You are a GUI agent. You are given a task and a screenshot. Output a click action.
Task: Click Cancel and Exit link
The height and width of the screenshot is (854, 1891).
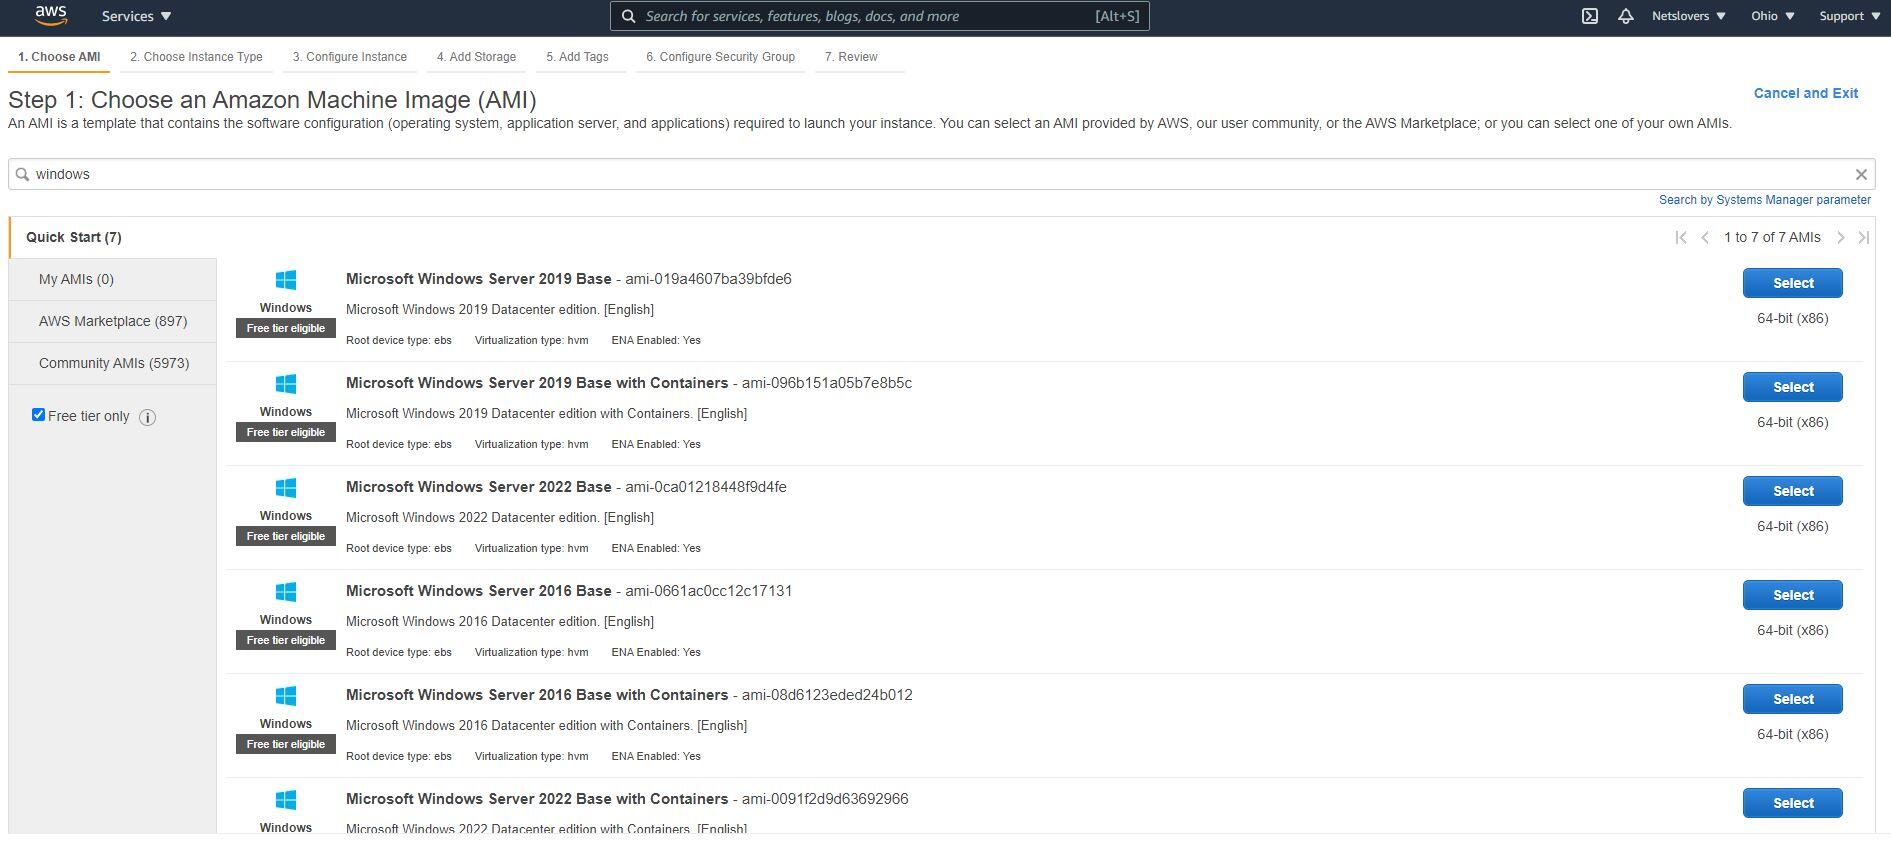(1805, 93)
